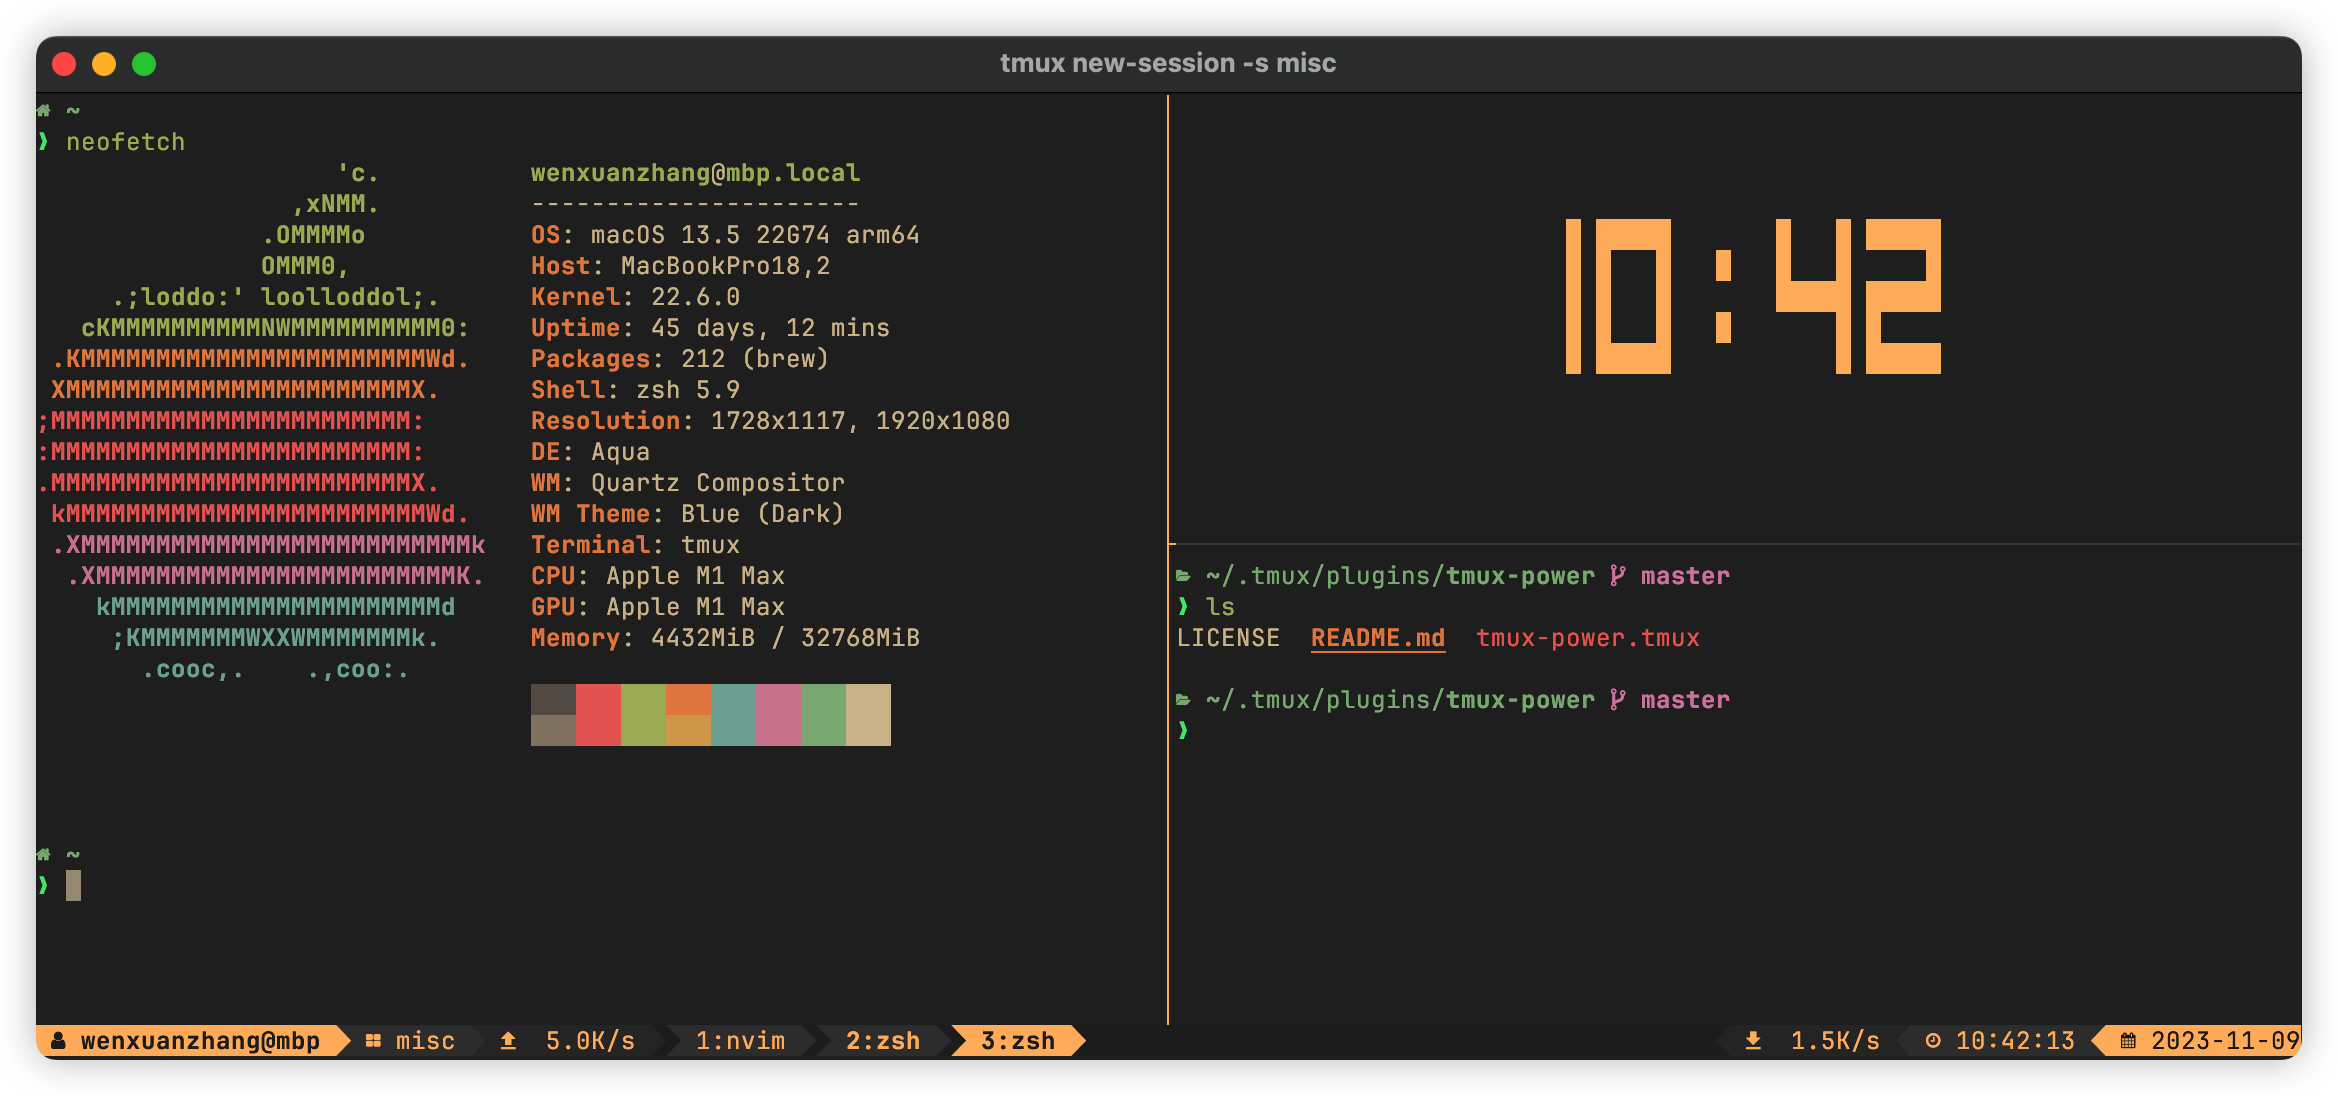The height and width of the screenshot is (1096, 2338).
Task: Click the red color block in neofetch palette
Action: [598, 714]
